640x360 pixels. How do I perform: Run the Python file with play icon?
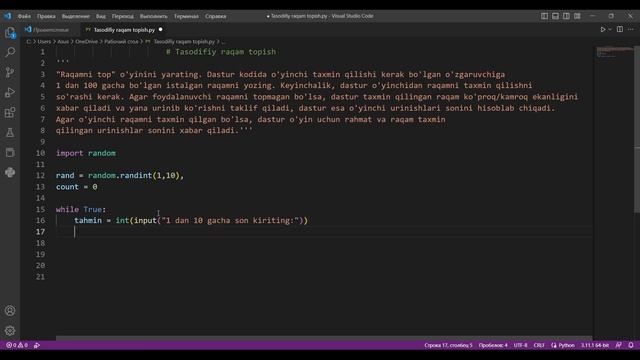pyautogui.click(x=602, y=29)
